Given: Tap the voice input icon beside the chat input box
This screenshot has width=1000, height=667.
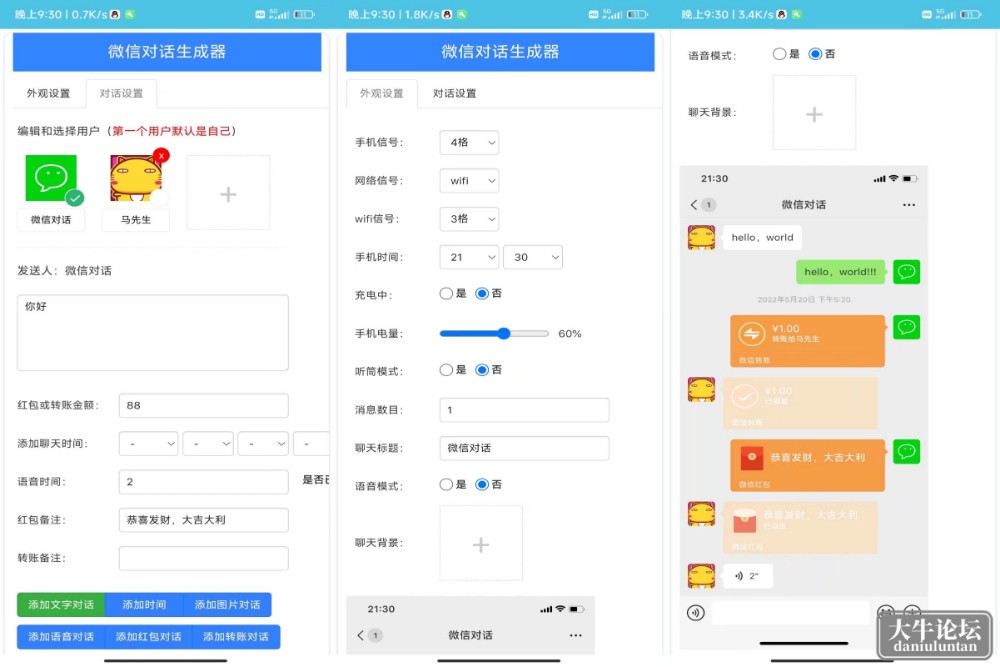Looking at the screenshot, I should click(x=696, y=613).
